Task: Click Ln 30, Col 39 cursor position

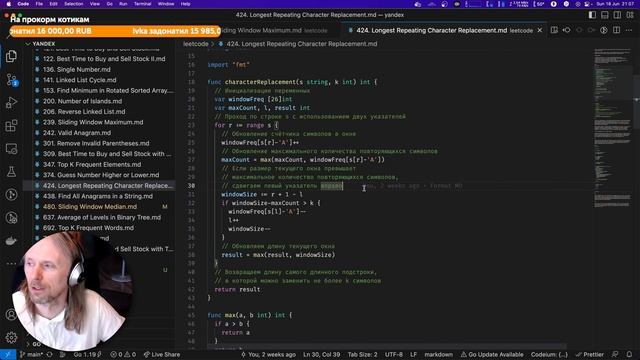Action: [321, 354]
